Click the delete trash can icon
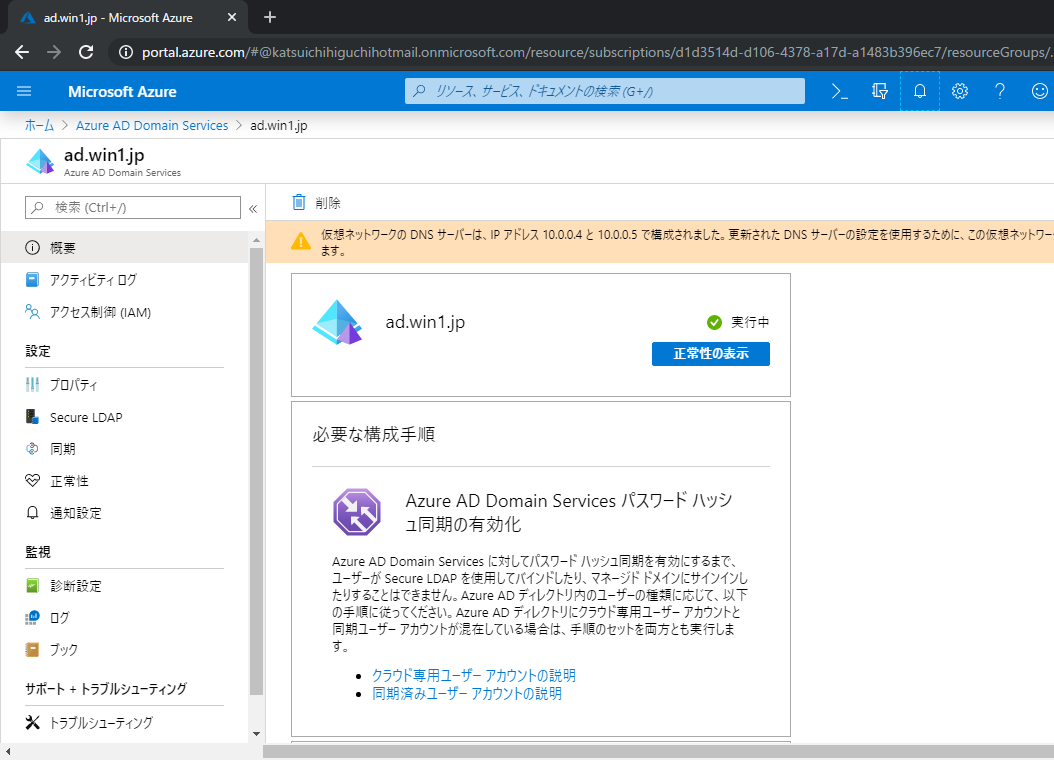Screen dimensions: 1054x760 [x=298, y=202]
